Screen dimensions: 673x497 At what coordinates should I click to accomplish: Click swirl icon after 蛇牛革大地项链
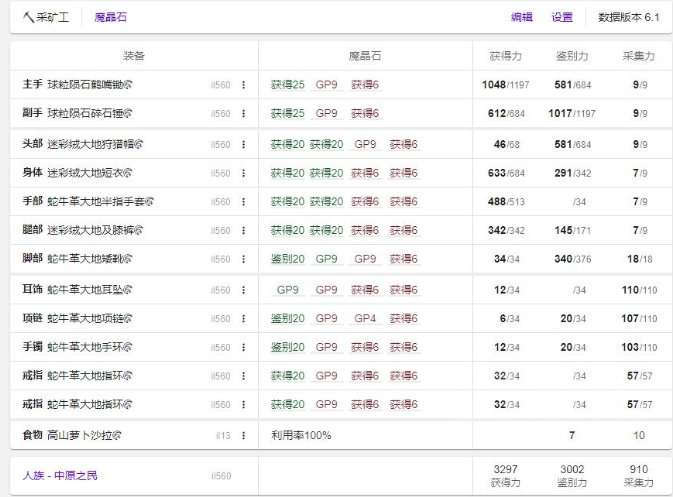point(128,318)
